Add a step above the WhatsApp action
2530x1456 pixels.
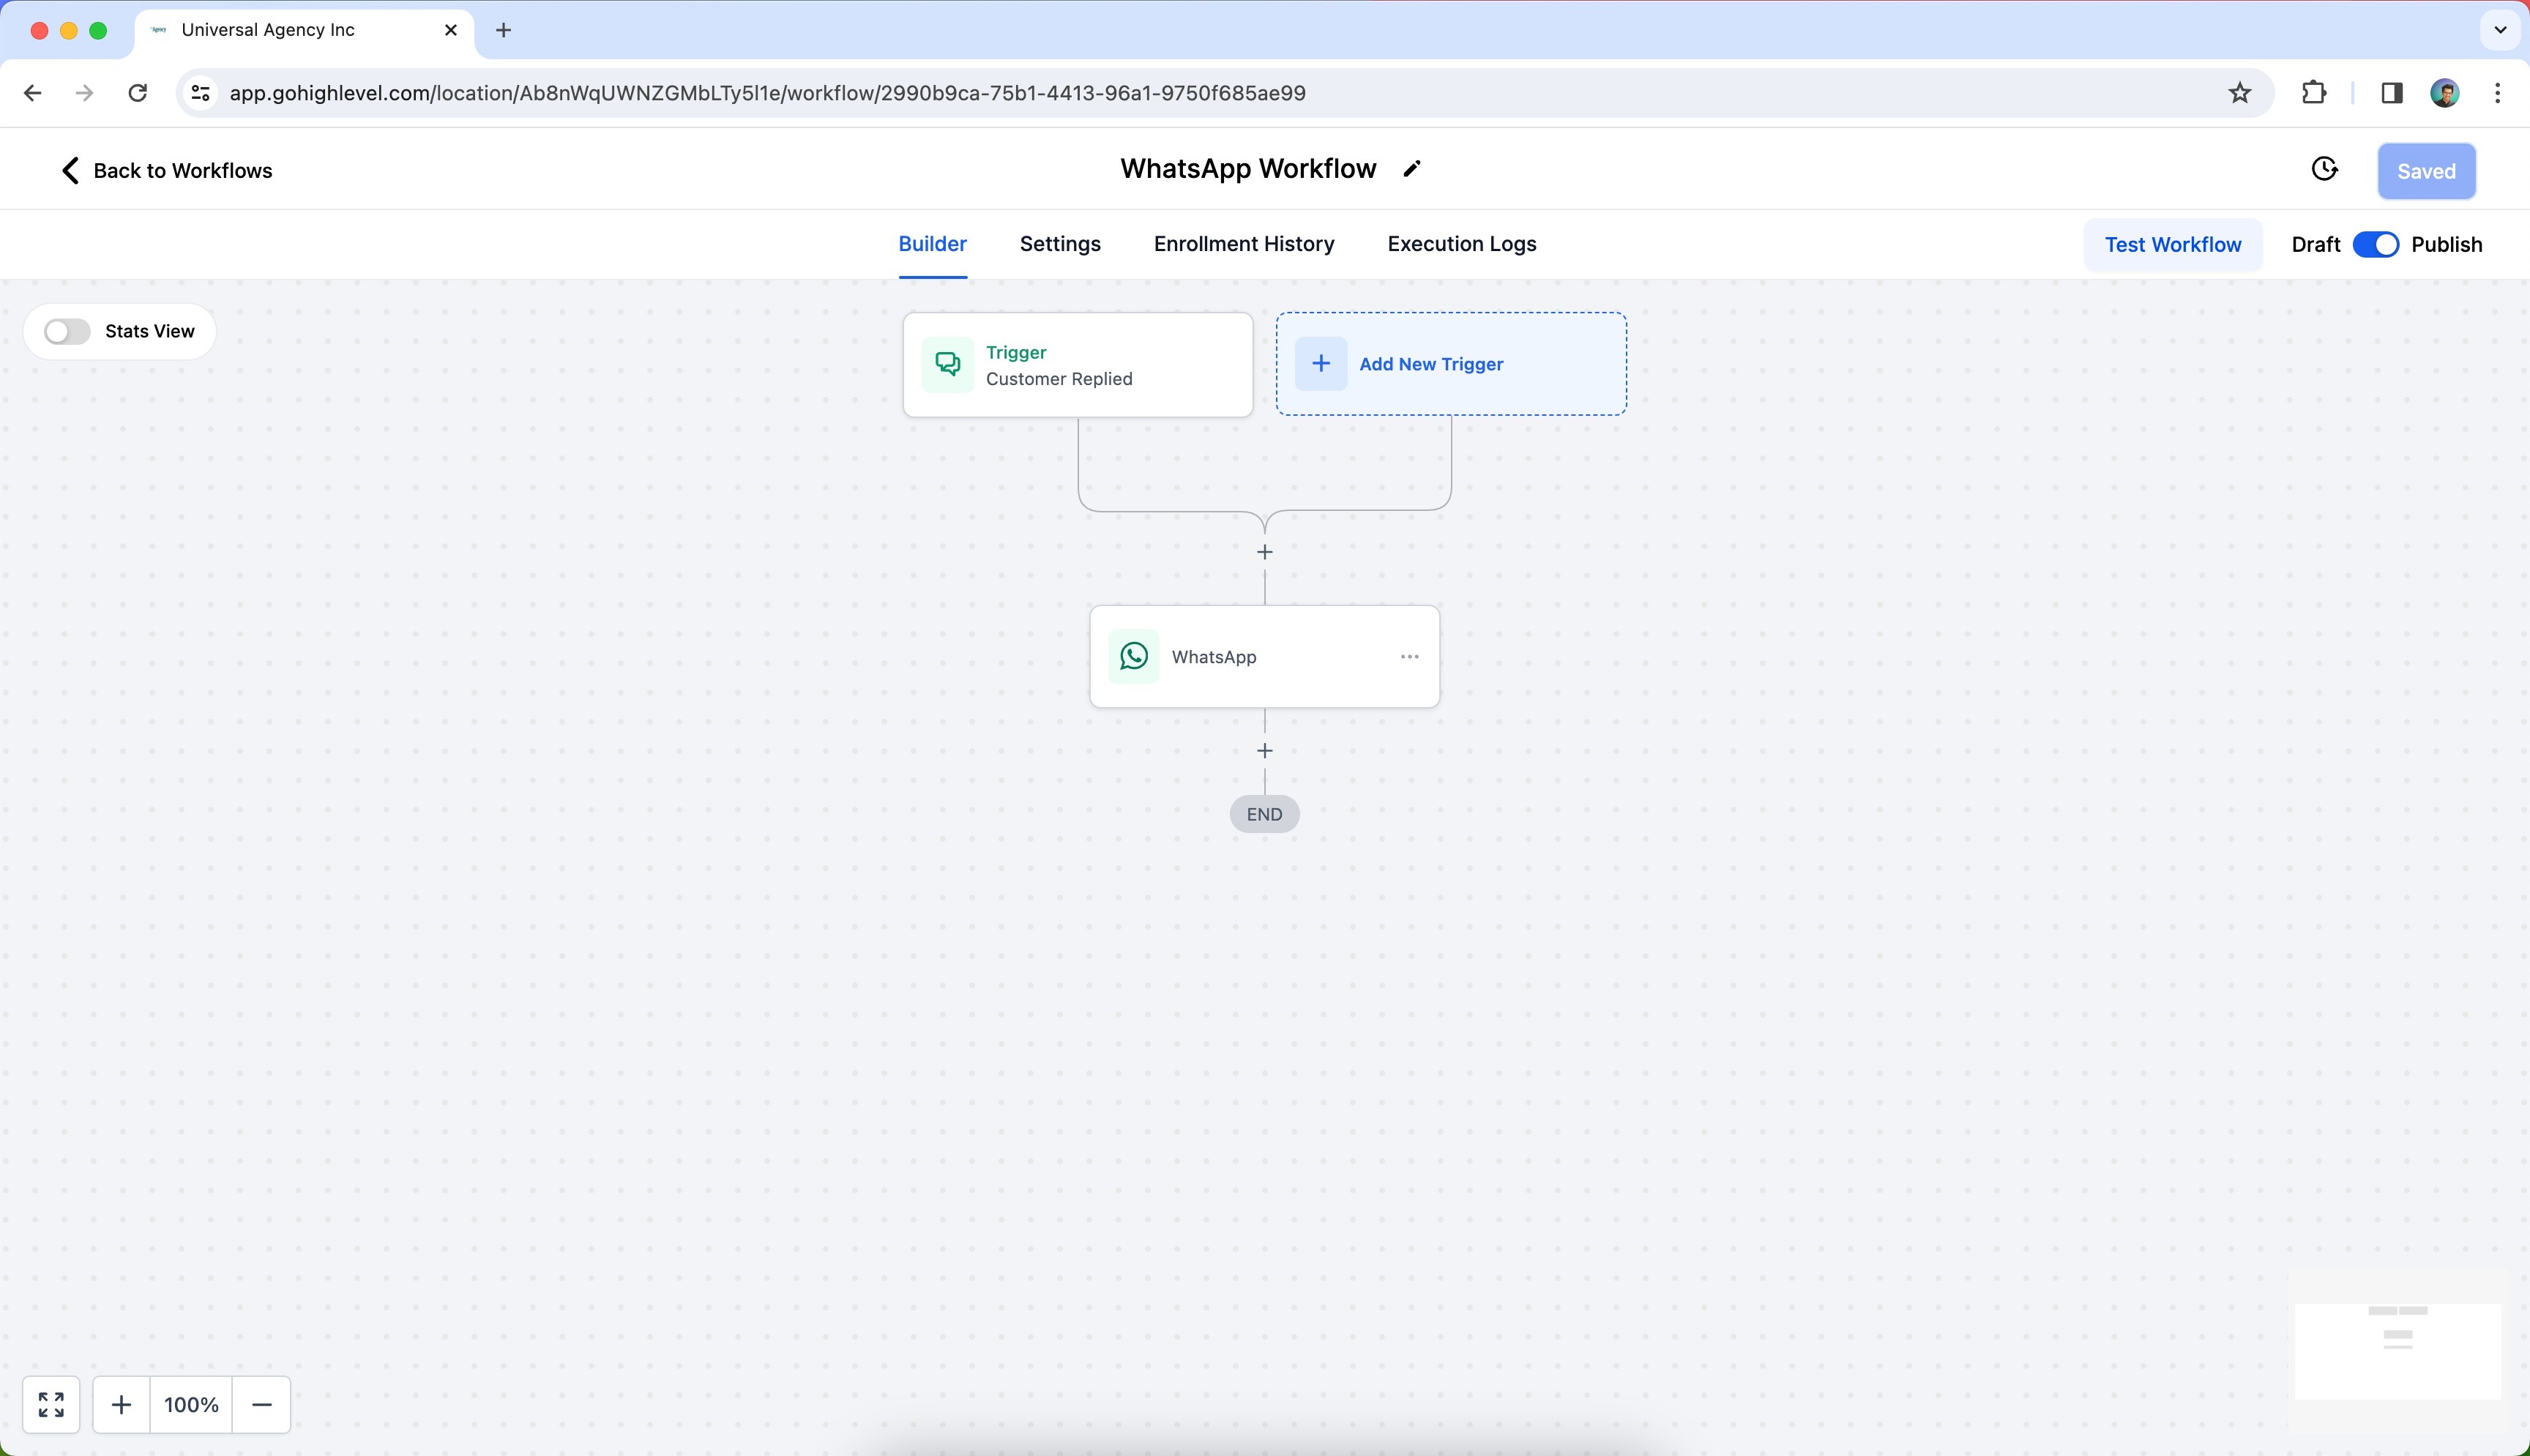click(1264, 552)
